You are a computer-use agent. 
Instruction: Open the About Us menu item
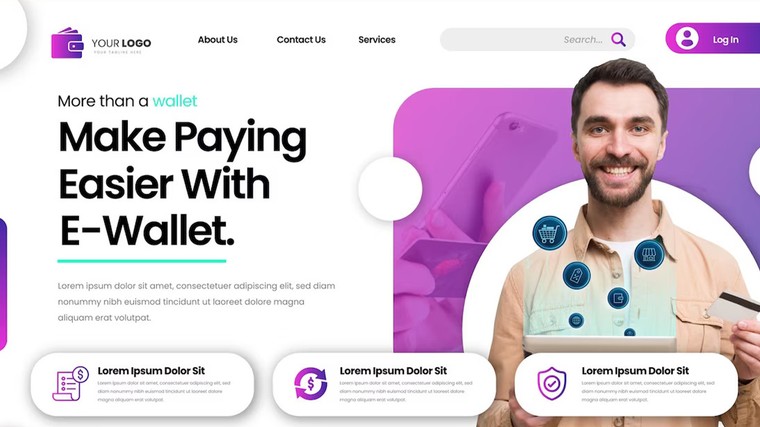[218, 40]
